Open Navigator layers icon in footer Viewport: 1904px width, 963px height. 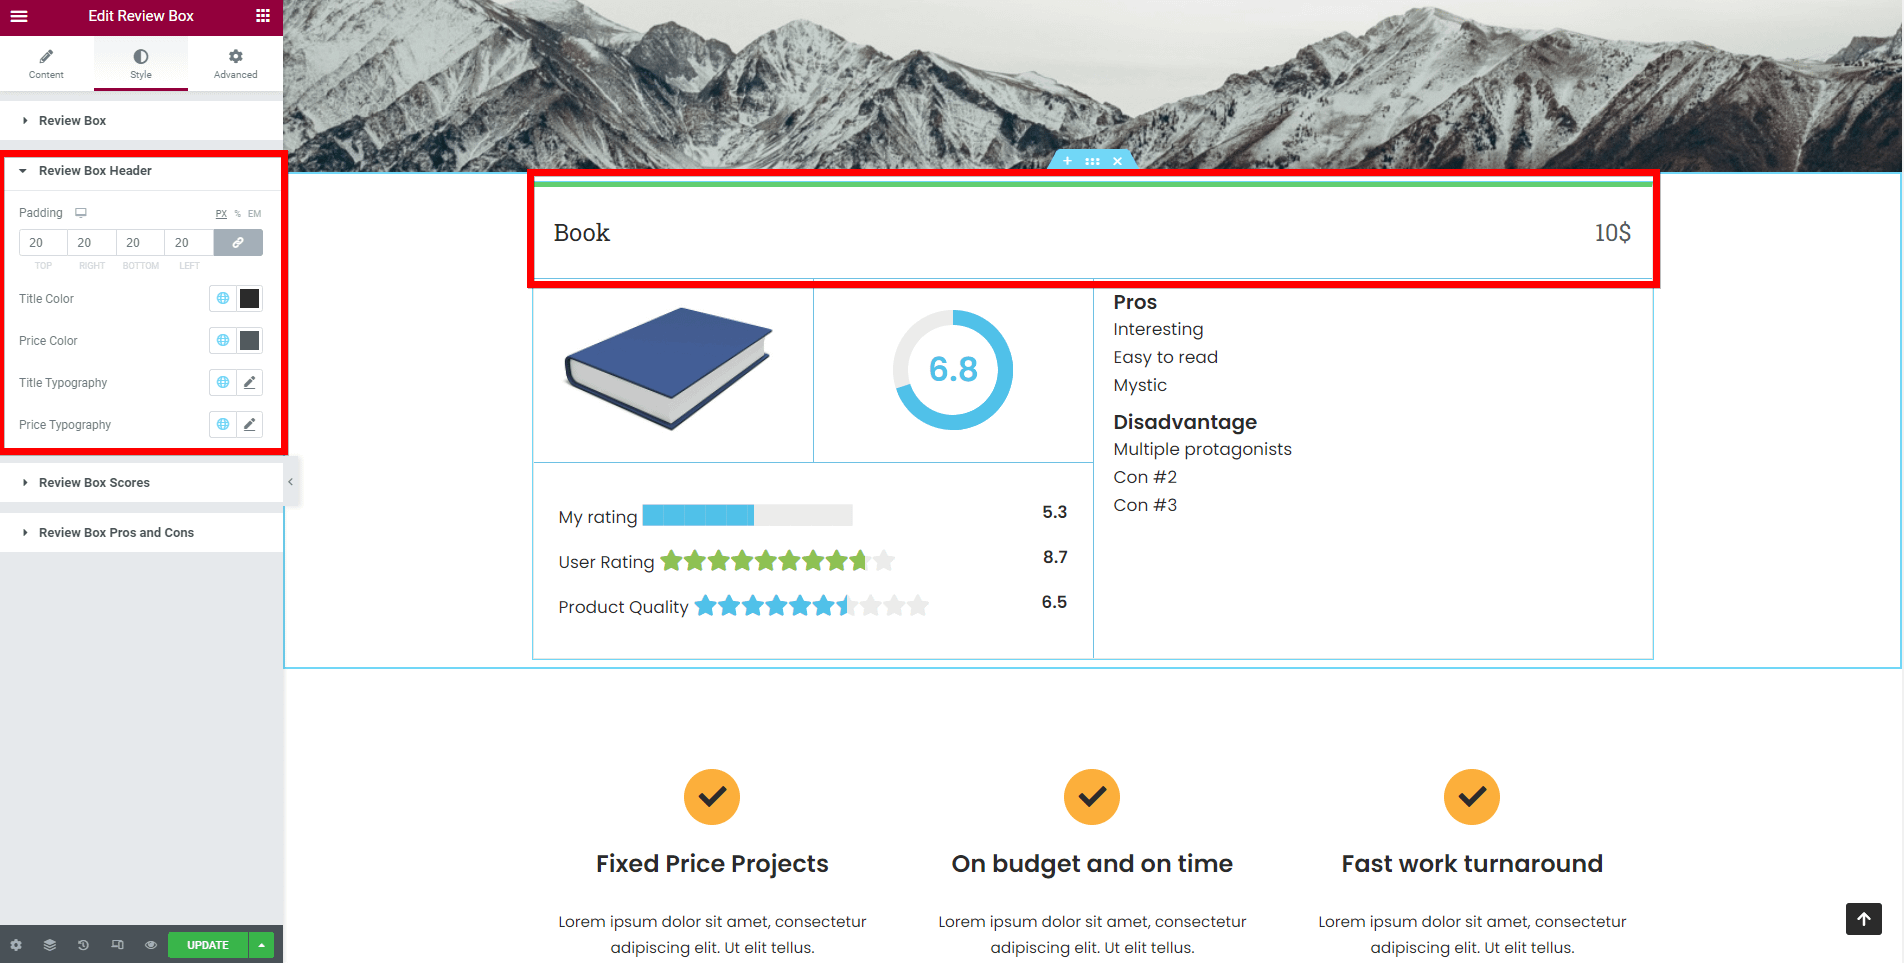click(49, 945)
